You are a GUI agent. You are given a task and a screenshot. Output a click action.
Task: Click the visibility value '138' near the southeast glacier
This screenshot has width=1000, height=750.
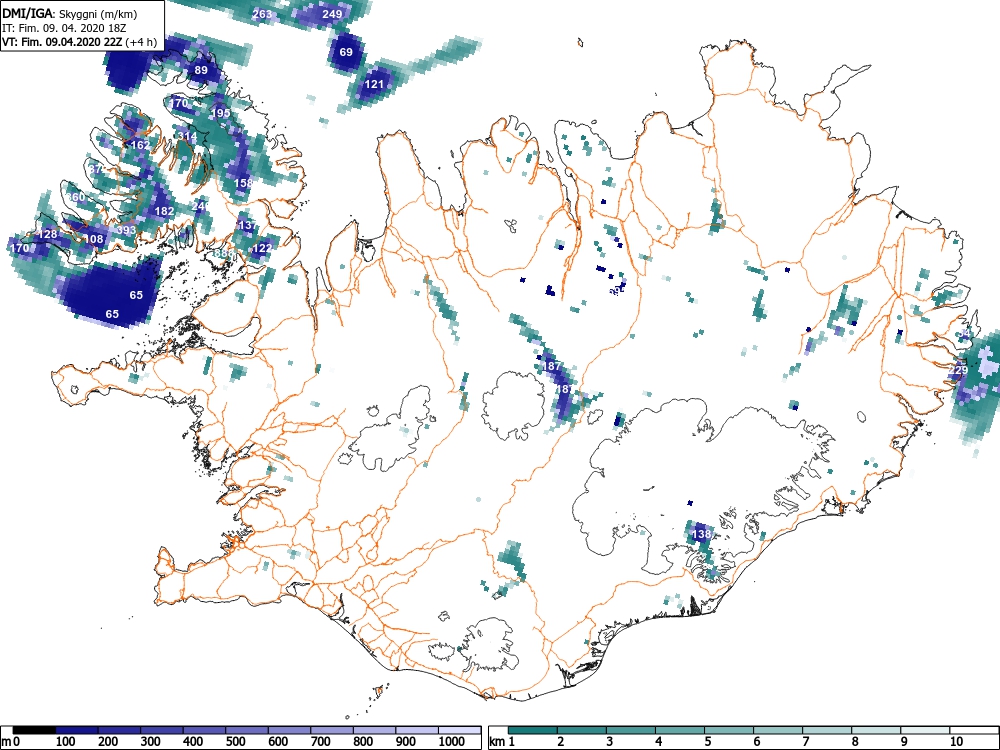click(x=701, y=534)
